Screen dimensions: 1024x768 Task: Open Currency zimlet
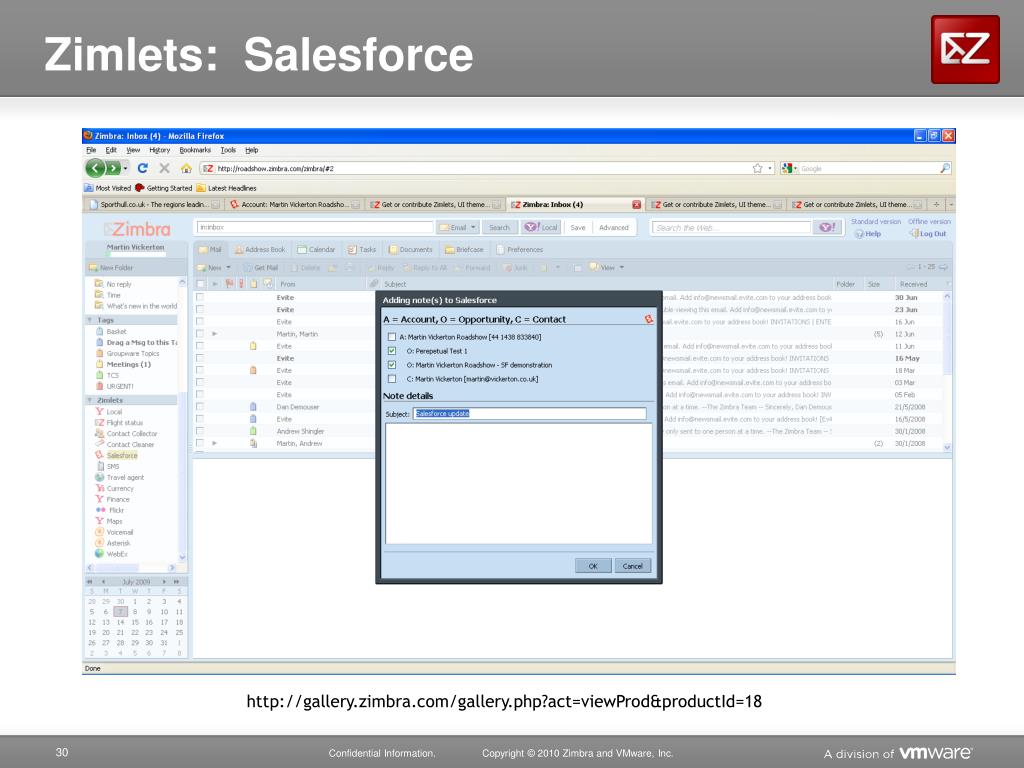(x=120, y=488)
